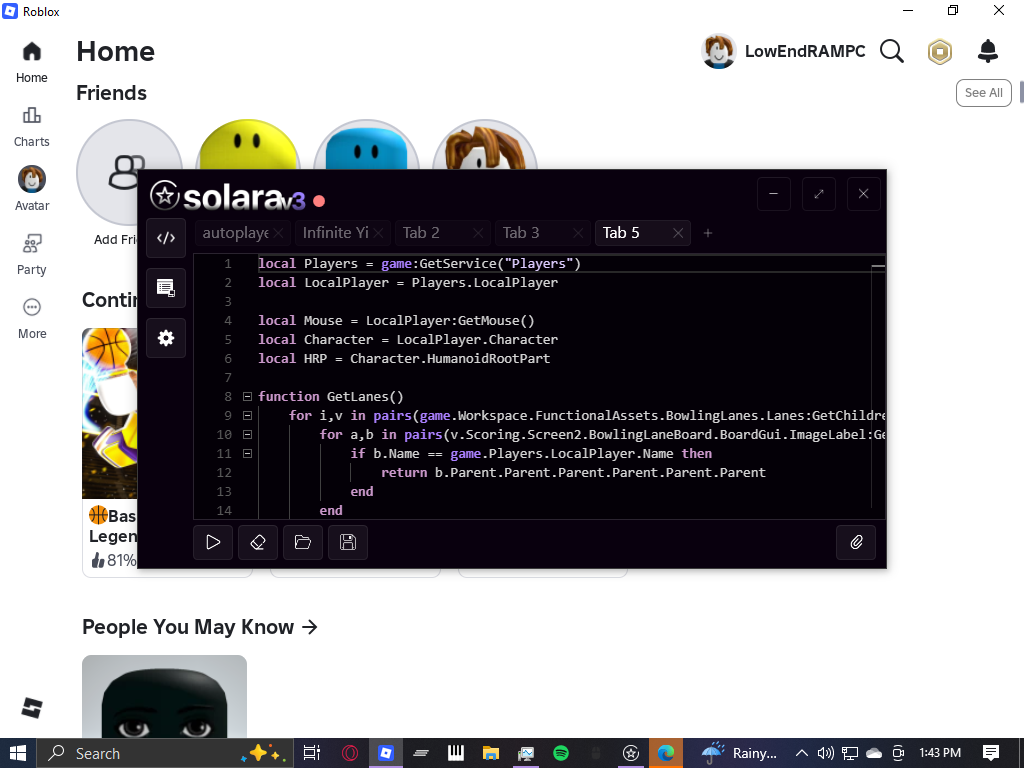Open the suggested person thumbnail with black head
Viewport: 1024px width, 768px height.
tap(165, 696)
